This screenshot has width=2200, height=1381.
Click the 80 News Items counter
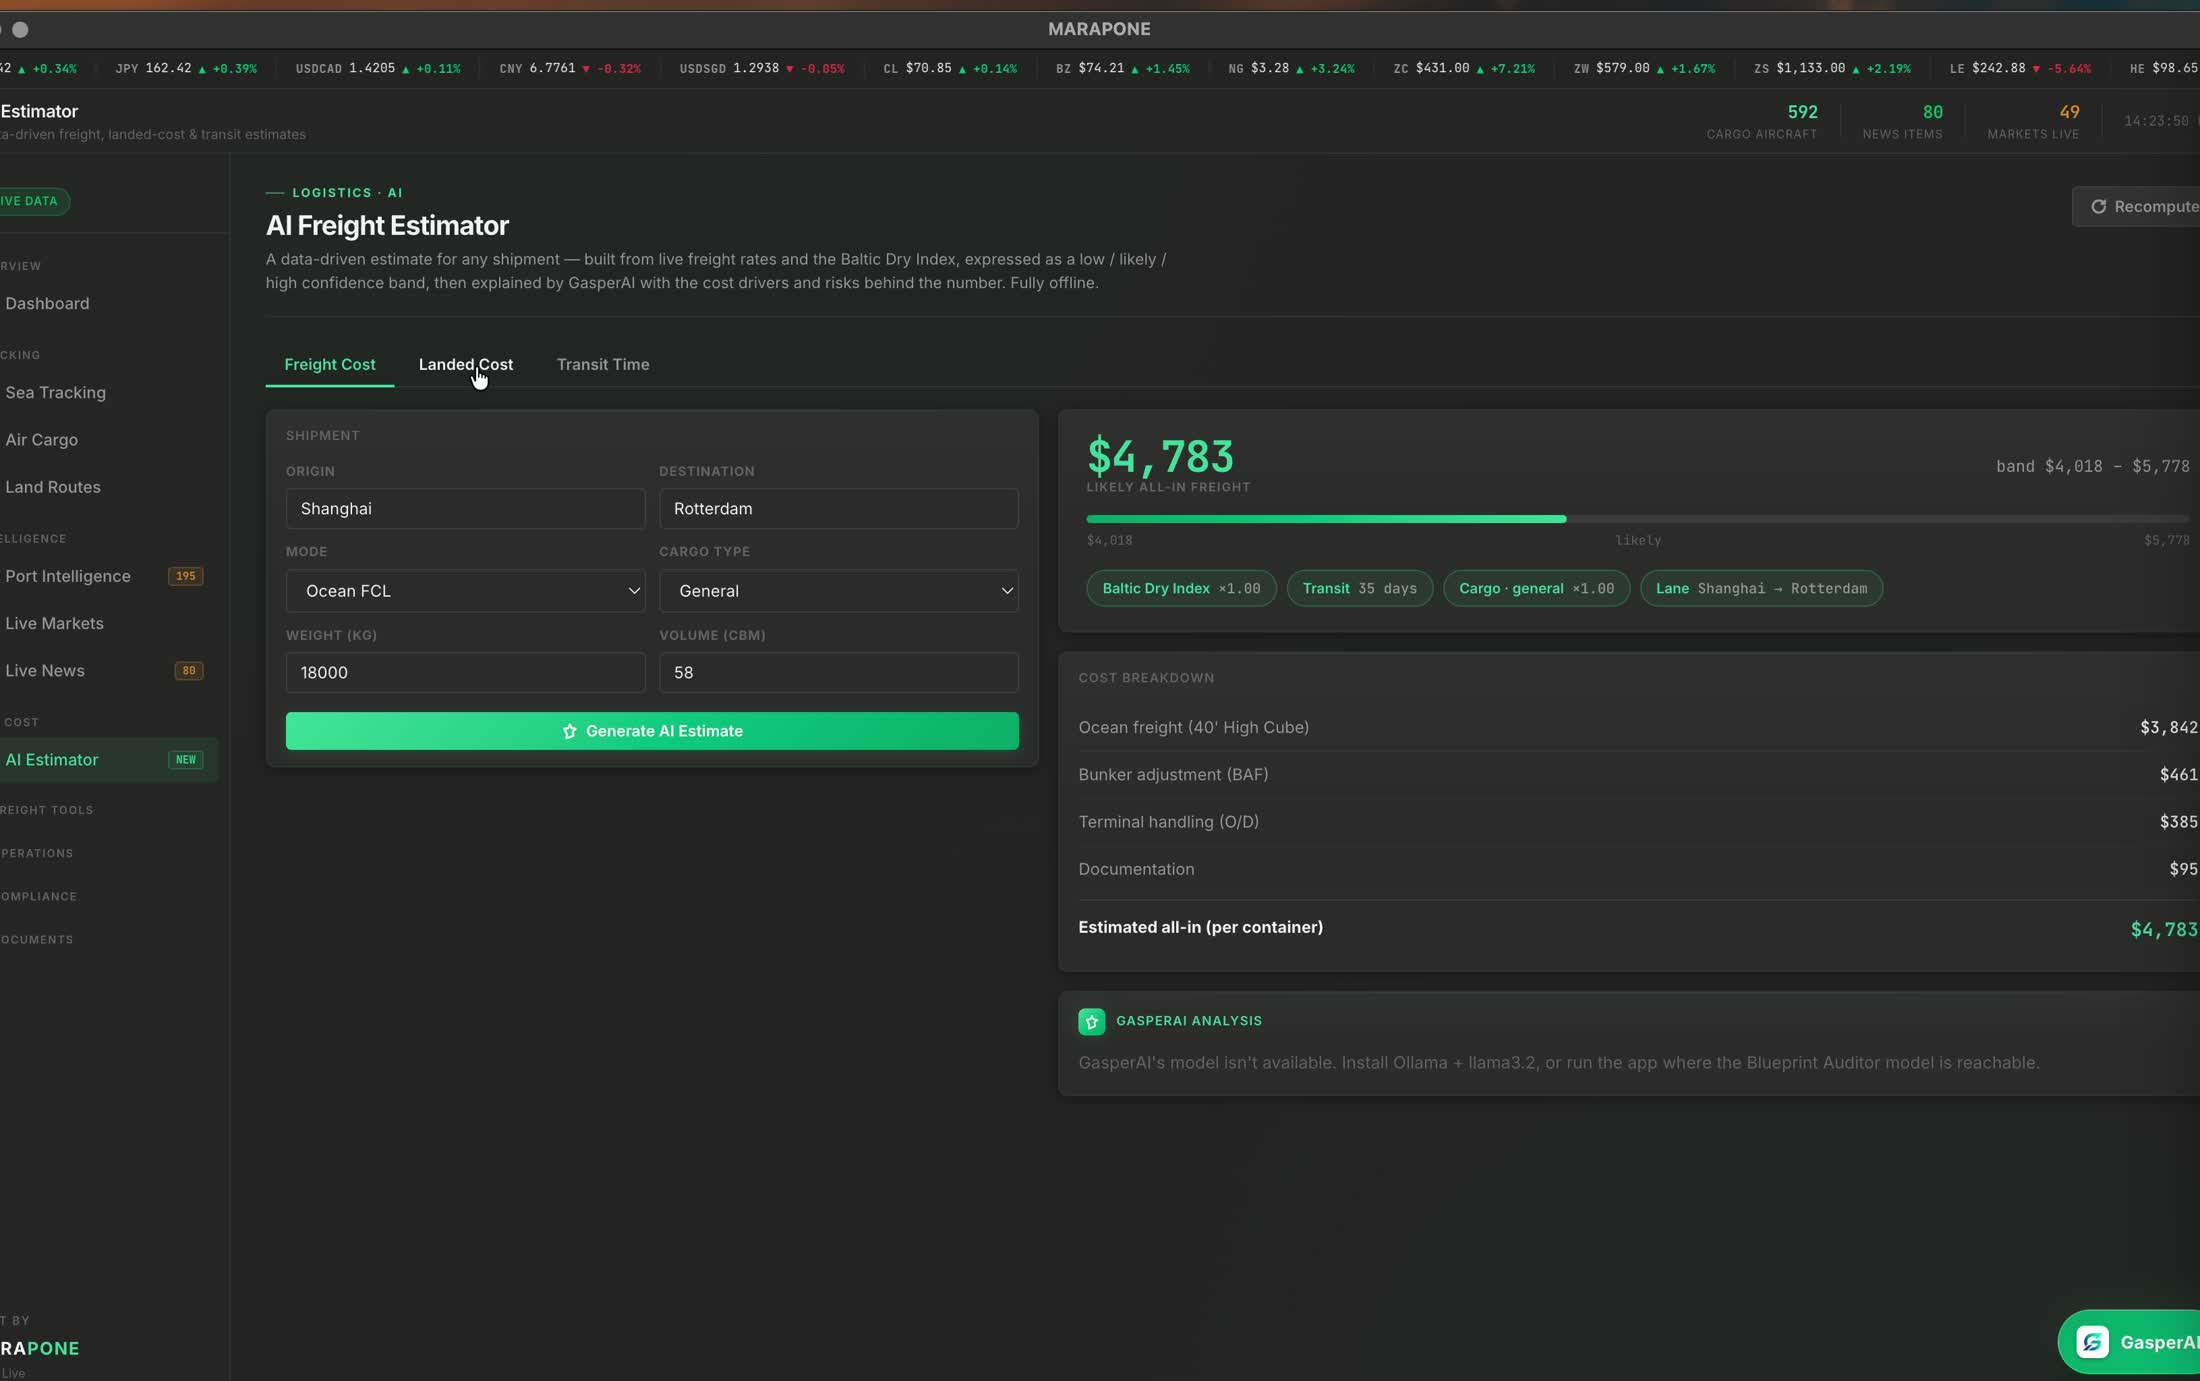pos(1902,121)
